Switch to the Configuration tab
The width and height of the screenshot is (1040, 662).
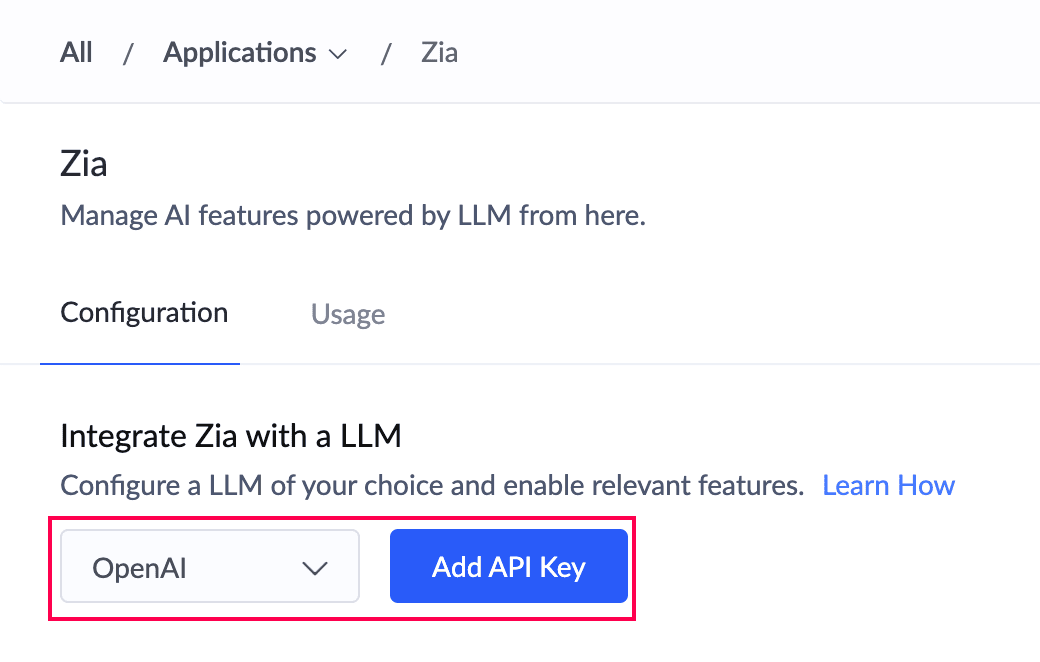point(144,313)
